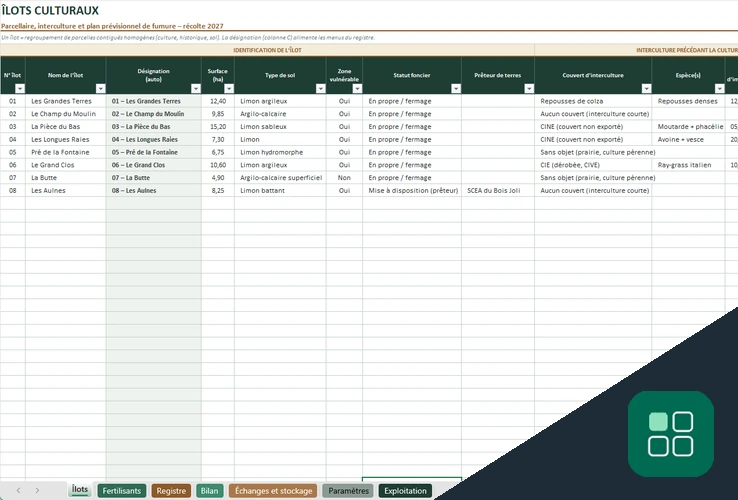This screenshot has height=500, width=738.
Task: Select soil type 'Limon sableux'
Action: click(281, 126)
